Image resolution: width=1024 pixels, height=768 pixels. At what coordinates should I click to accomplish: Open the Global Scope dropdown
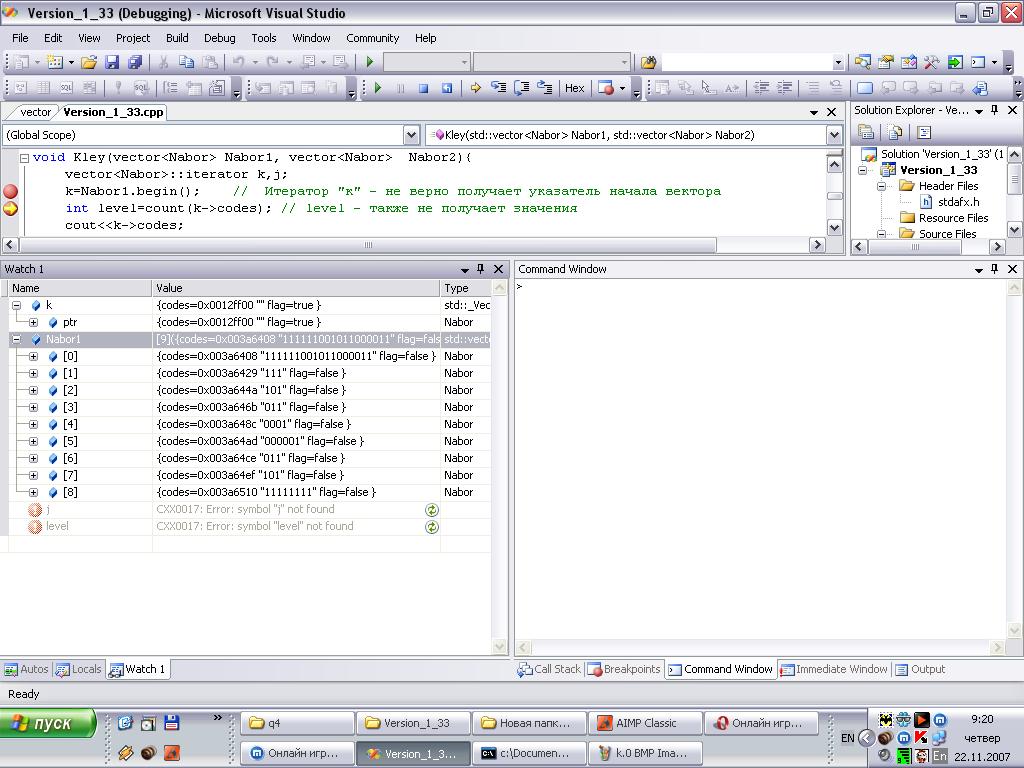click(411, 135)
